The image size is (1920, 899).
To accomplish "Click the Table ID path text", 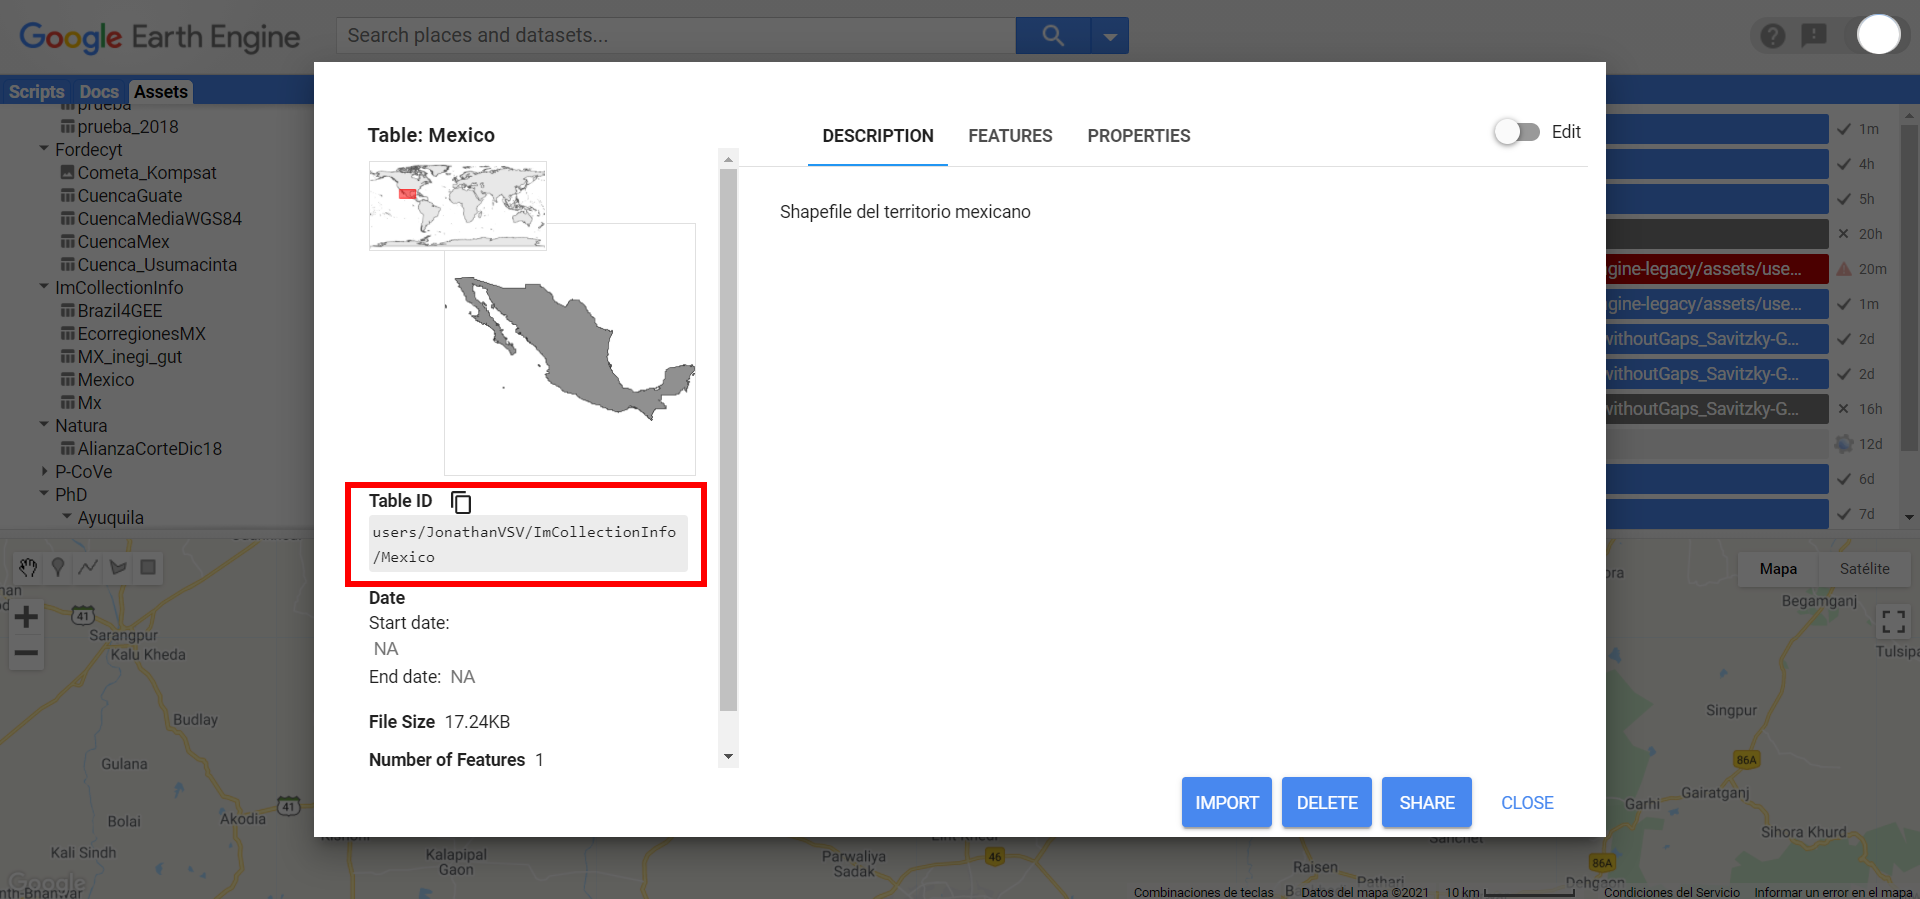I will click(528, 544).
